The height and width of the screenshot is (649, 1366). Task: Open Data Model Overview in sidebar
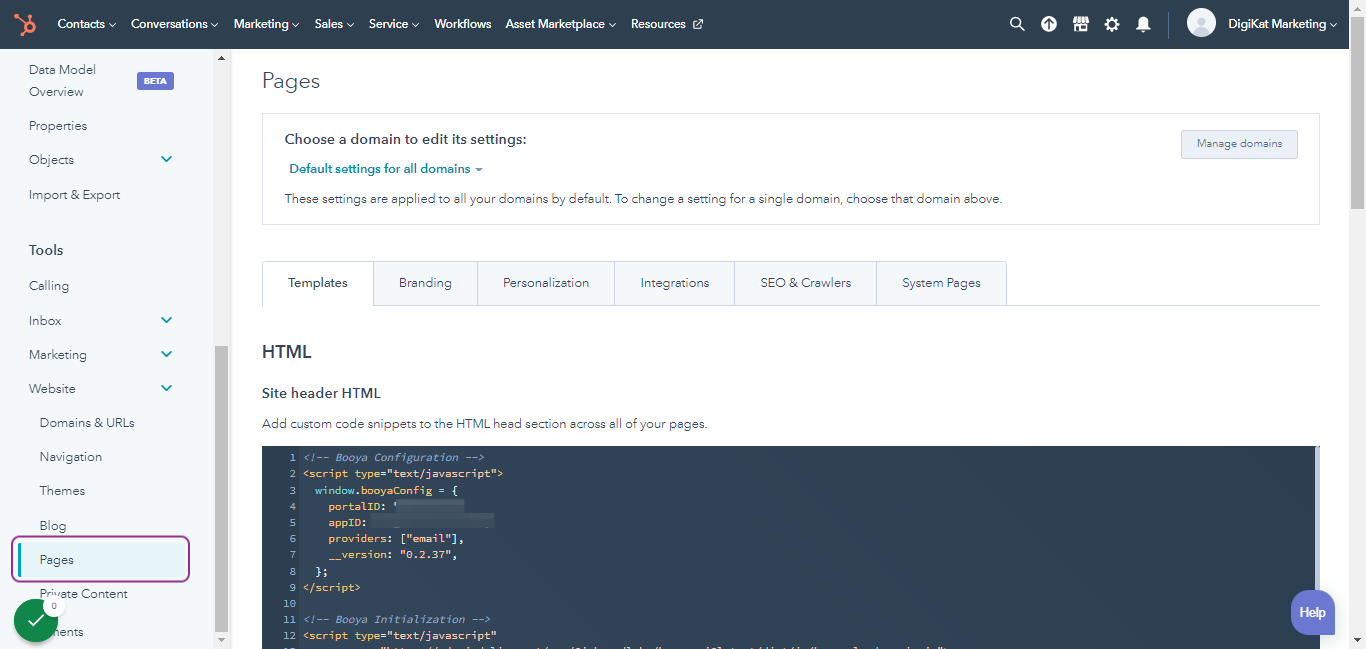(x=62, y=81)
